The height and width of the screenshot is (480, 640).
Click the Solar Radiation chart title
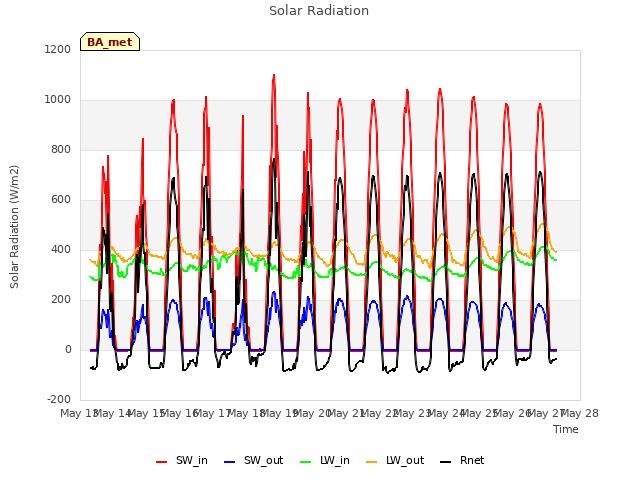(319, 11)
